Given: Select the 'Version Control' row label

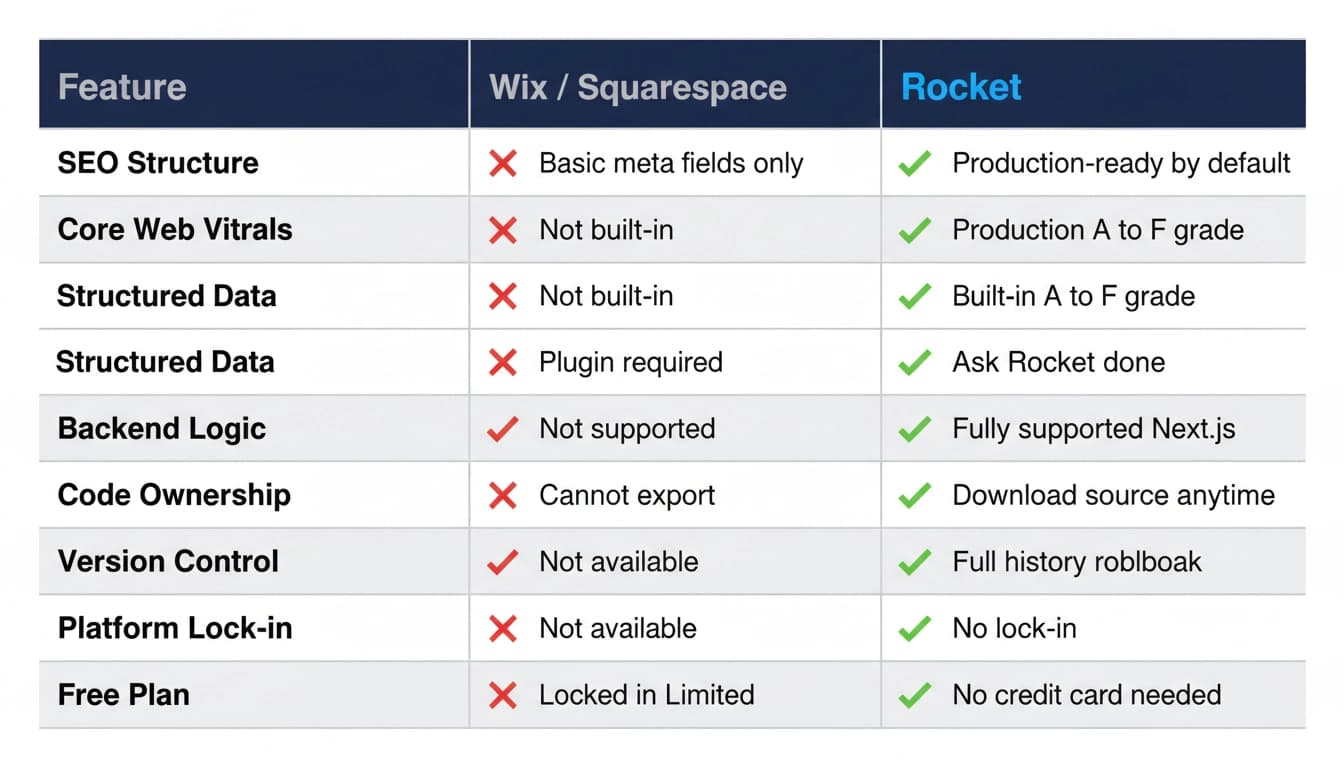Looking at the screenshot, I should [x=168, y=561].
